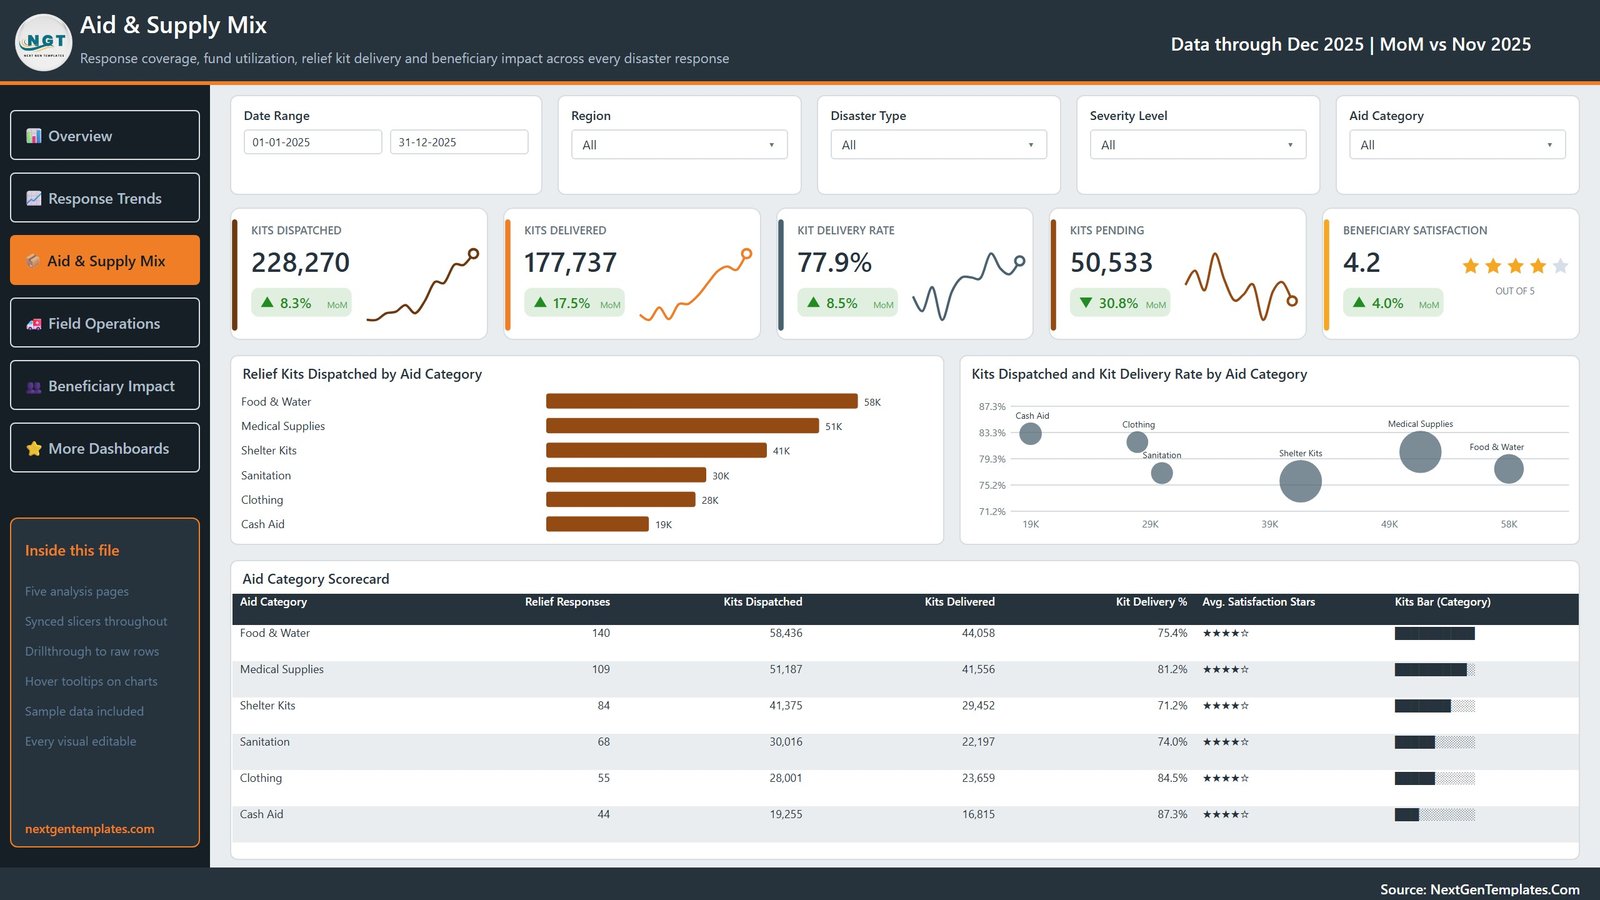Click the Kits Pending sparkline
The height and width of the screenshot is (900, 1600).
tap(1242, 285)
